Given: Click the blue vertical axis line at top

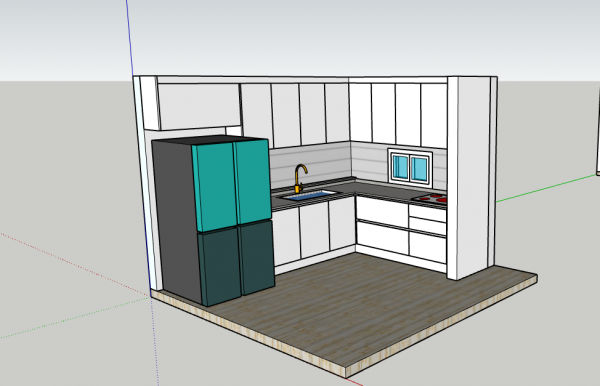Looking at the screenshot, I should pyautogui.click(x=129, y=36).
